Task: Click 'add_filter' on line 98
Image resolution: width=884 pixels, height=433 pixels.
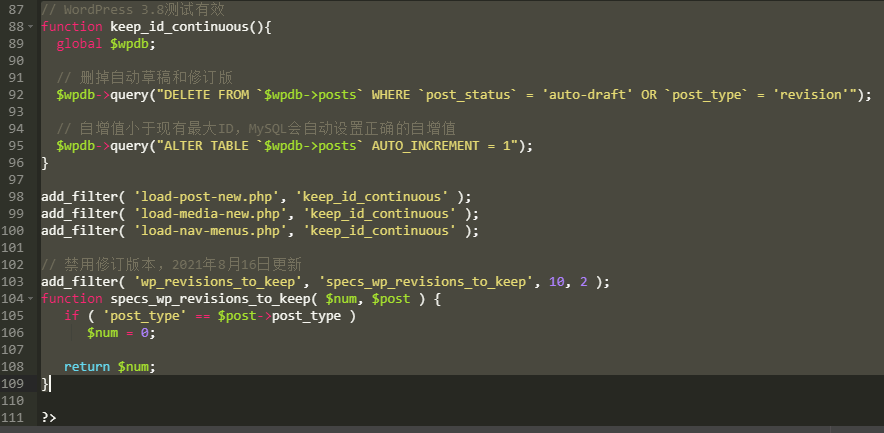Action: point(79,197)
